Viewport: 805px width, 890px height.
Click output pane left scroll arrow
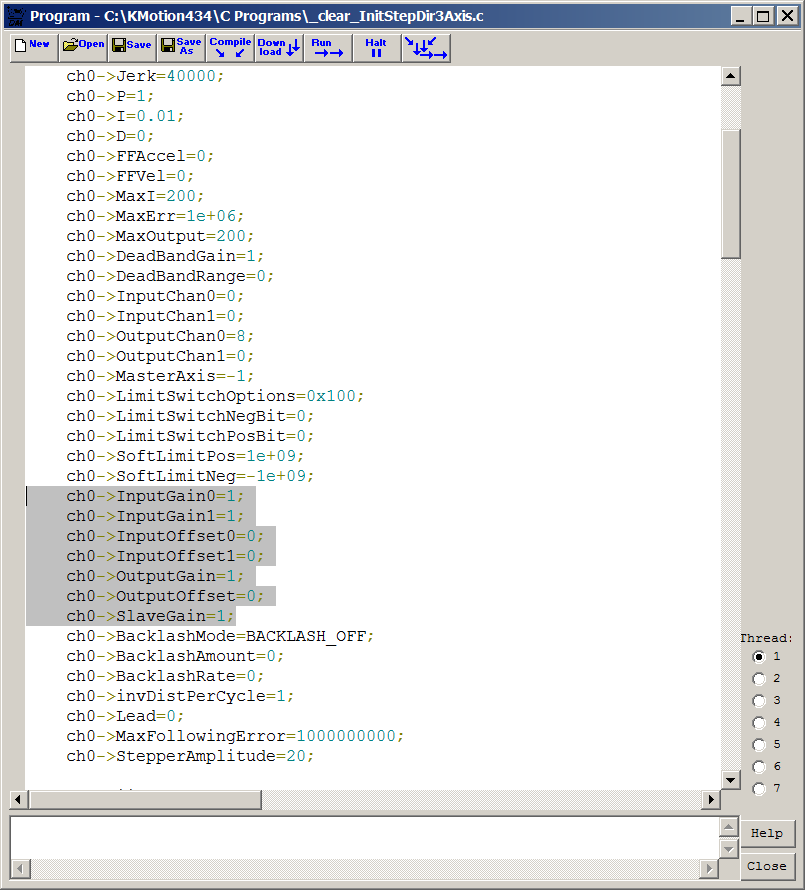click(x=21, y=868)
